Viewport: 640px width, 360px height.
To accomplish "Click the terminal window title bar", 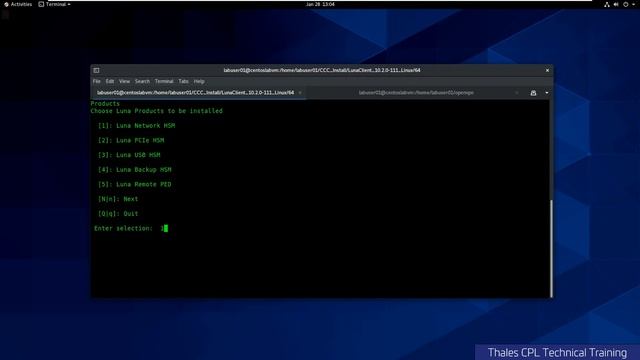I will (x=322, y=70).
